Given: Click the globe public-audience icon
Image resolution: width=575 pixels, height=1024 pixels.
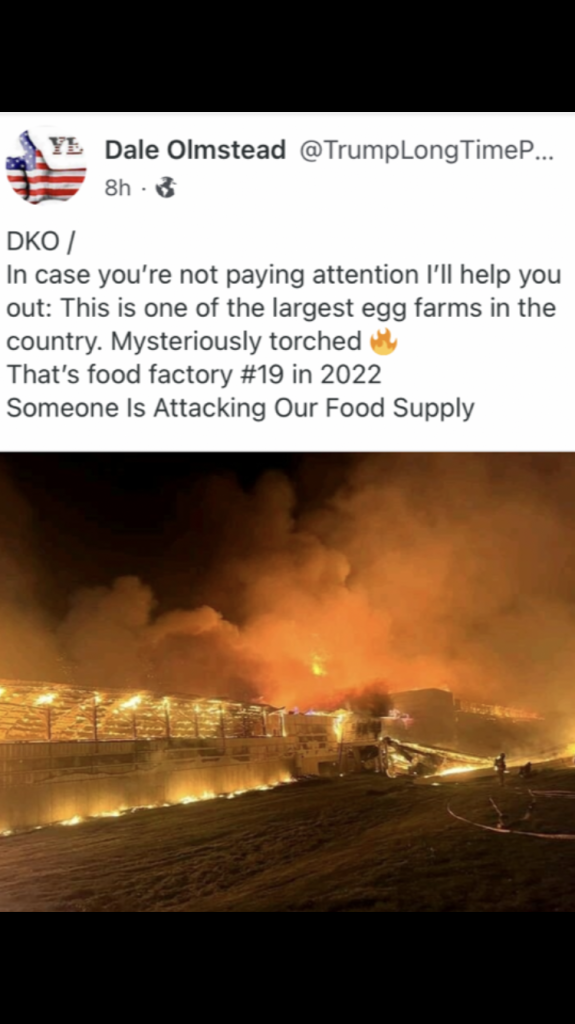Looking at the screenshot, I should (167, 188).
